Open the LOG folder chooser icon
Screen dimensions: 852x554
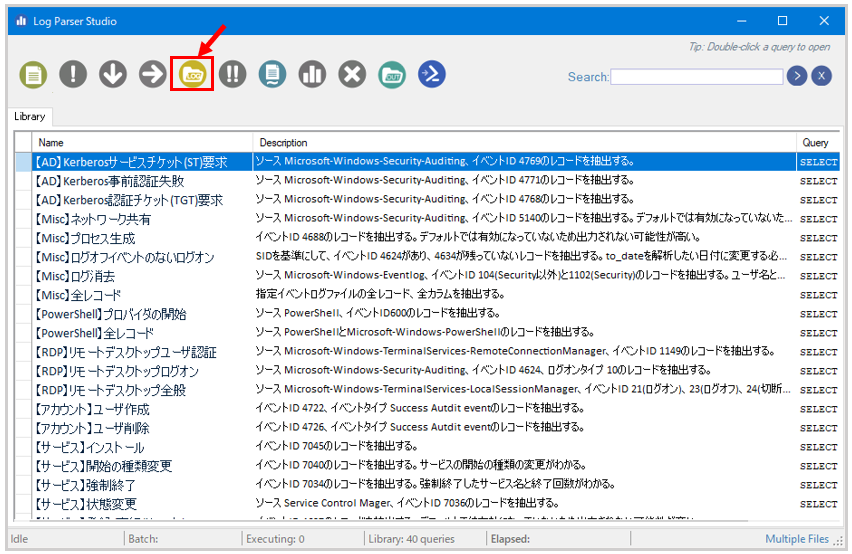click(x=192, y=74)
